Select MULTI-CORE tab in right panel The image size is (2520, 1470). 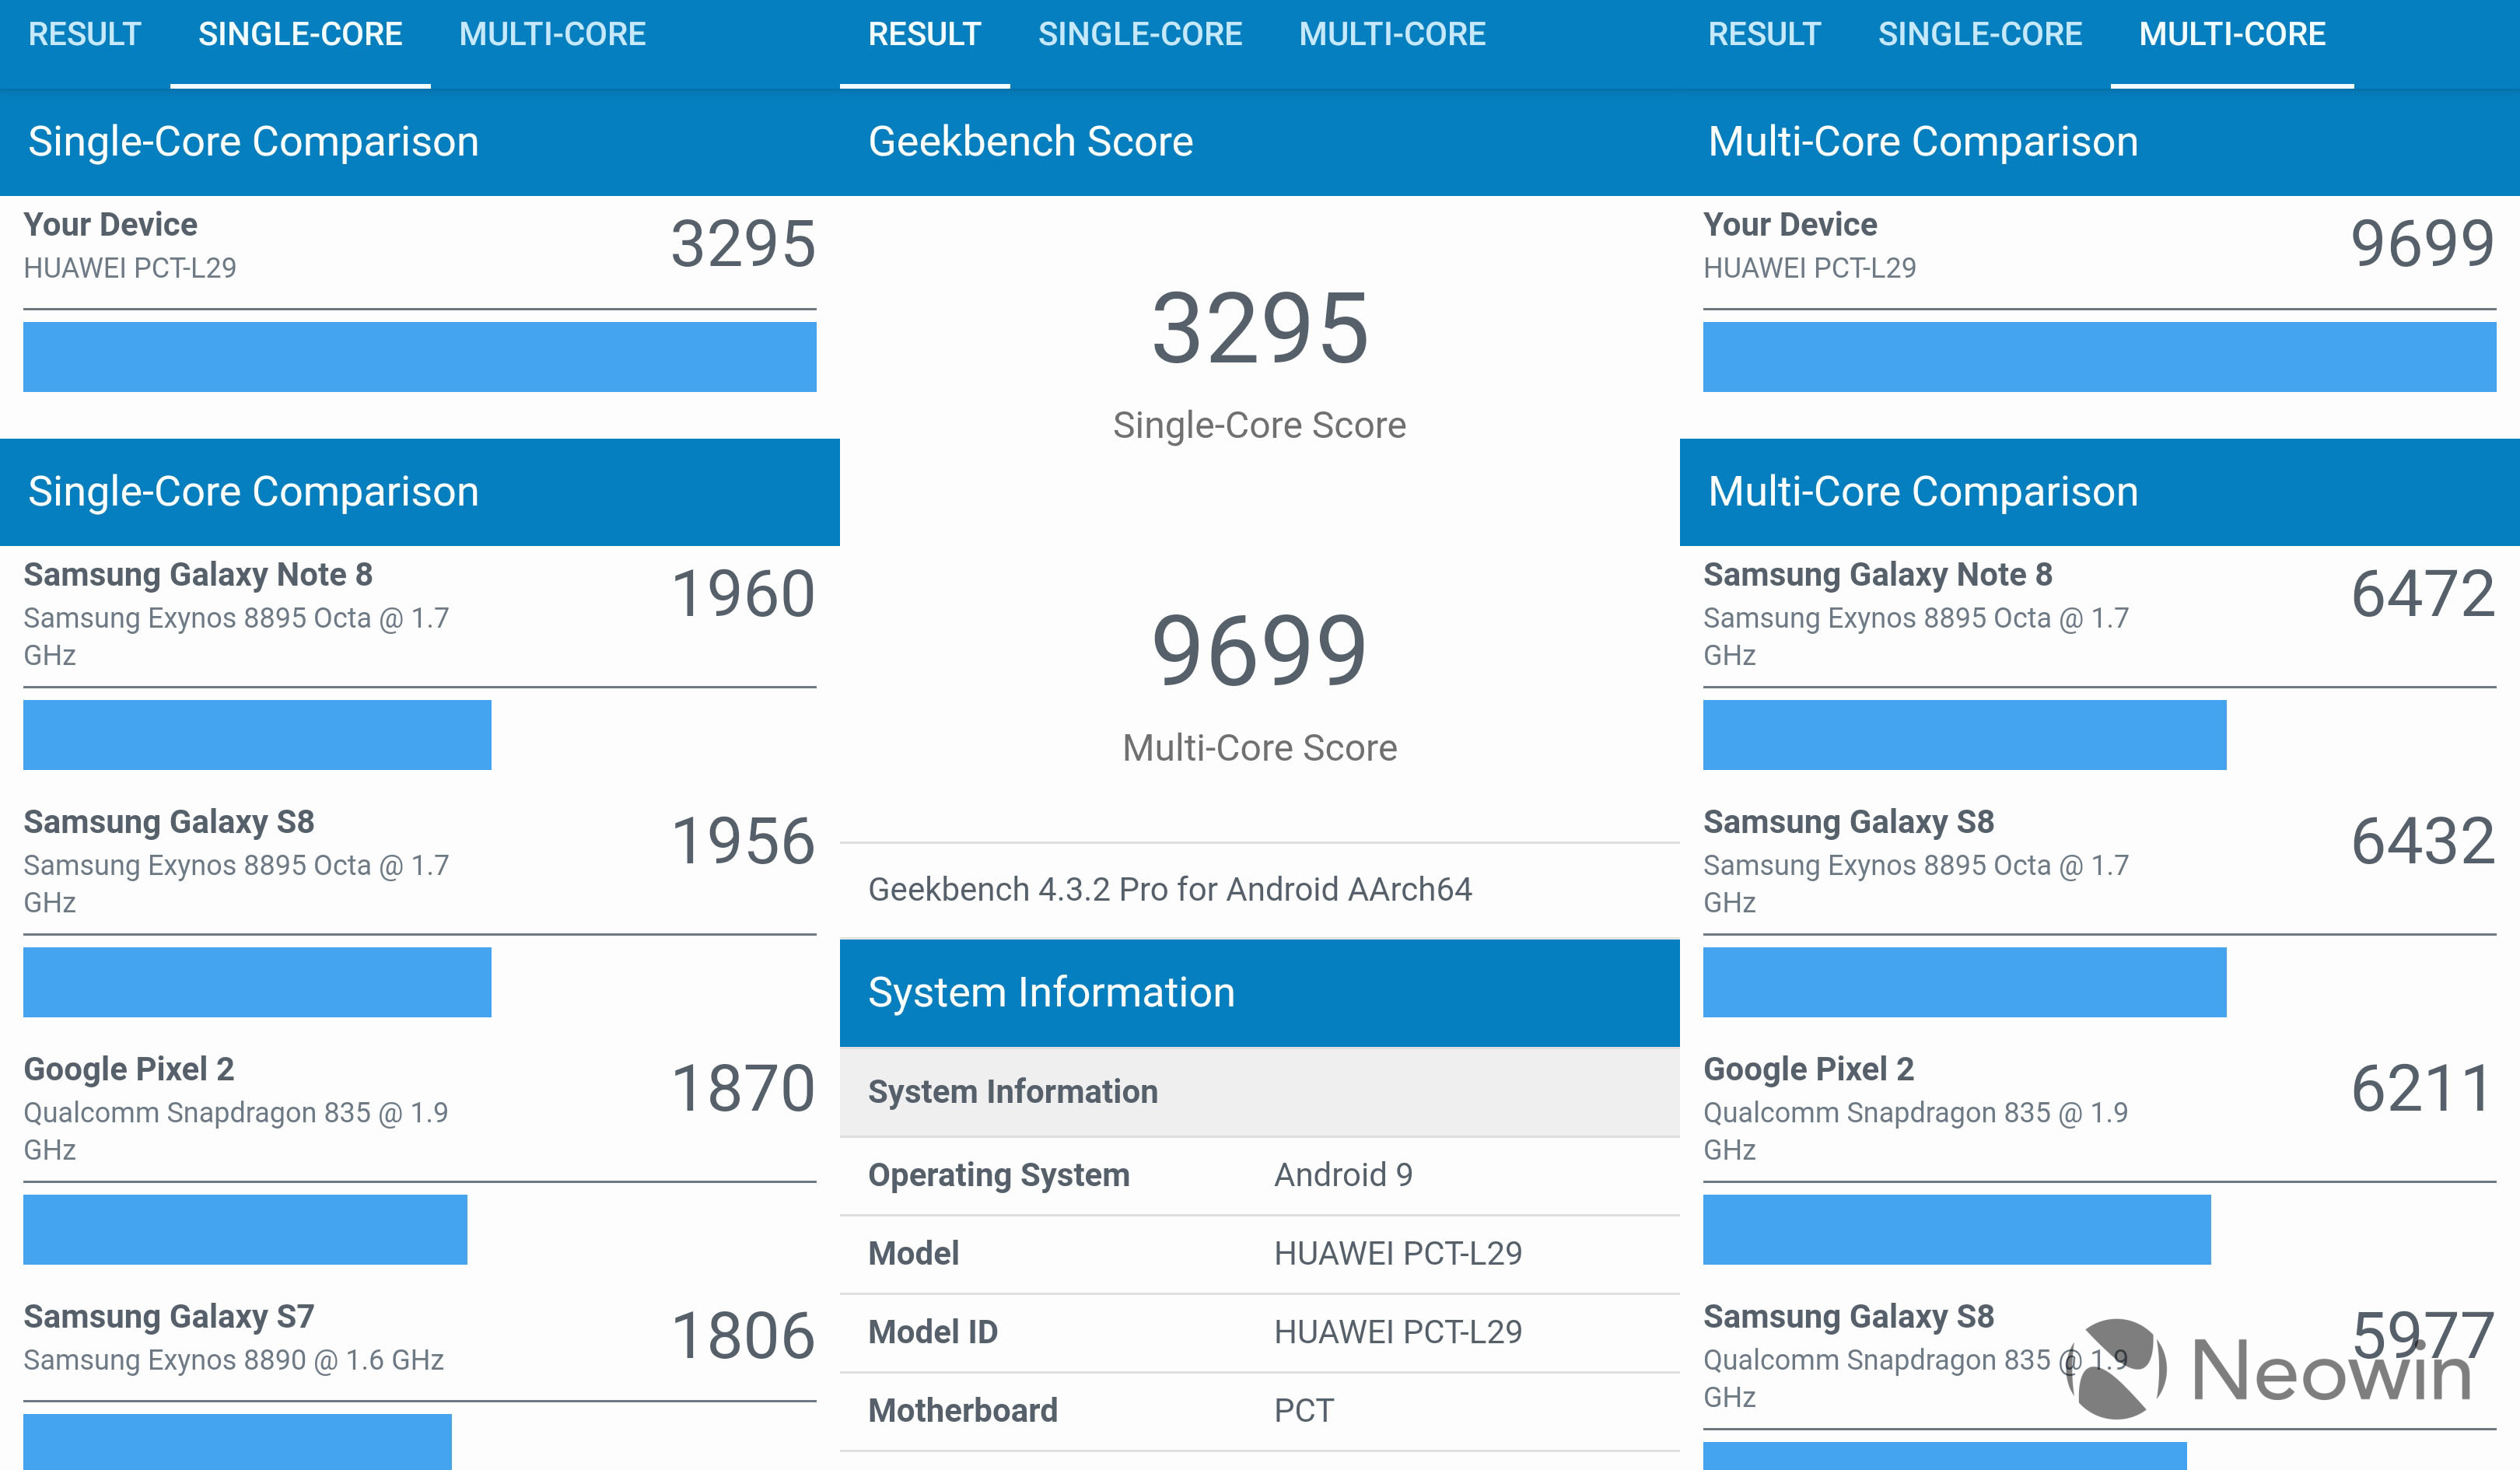(x=2232, y=35)
